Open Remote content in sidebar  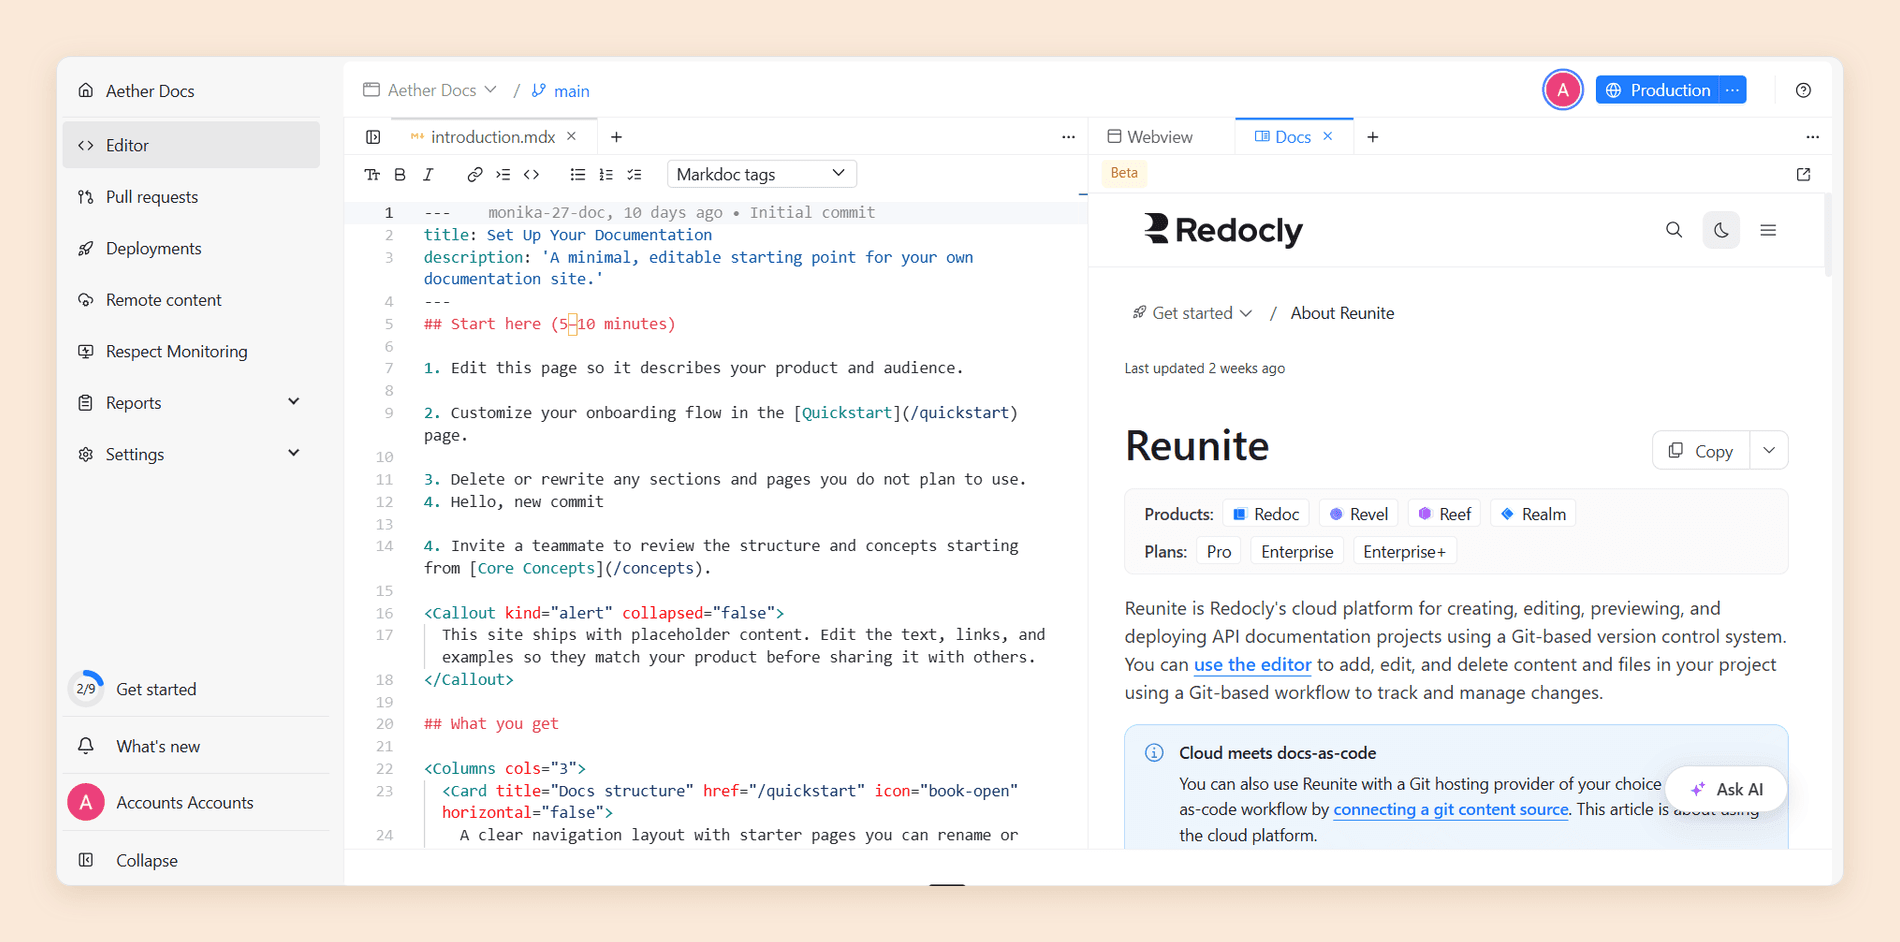pyautogui.click(x=191, y=300)
